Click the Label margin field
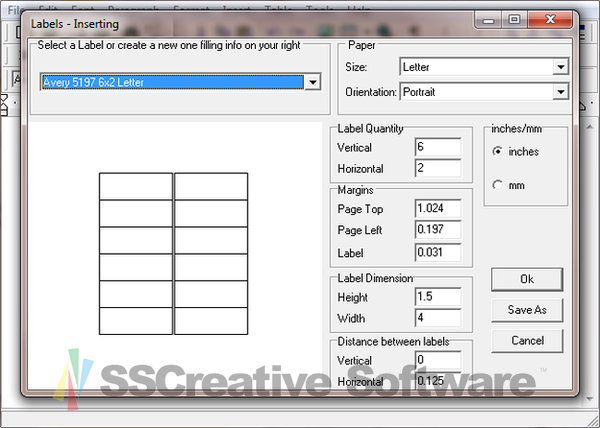The width and height of the screenshot is (600, 428). [x=438, y=253]
